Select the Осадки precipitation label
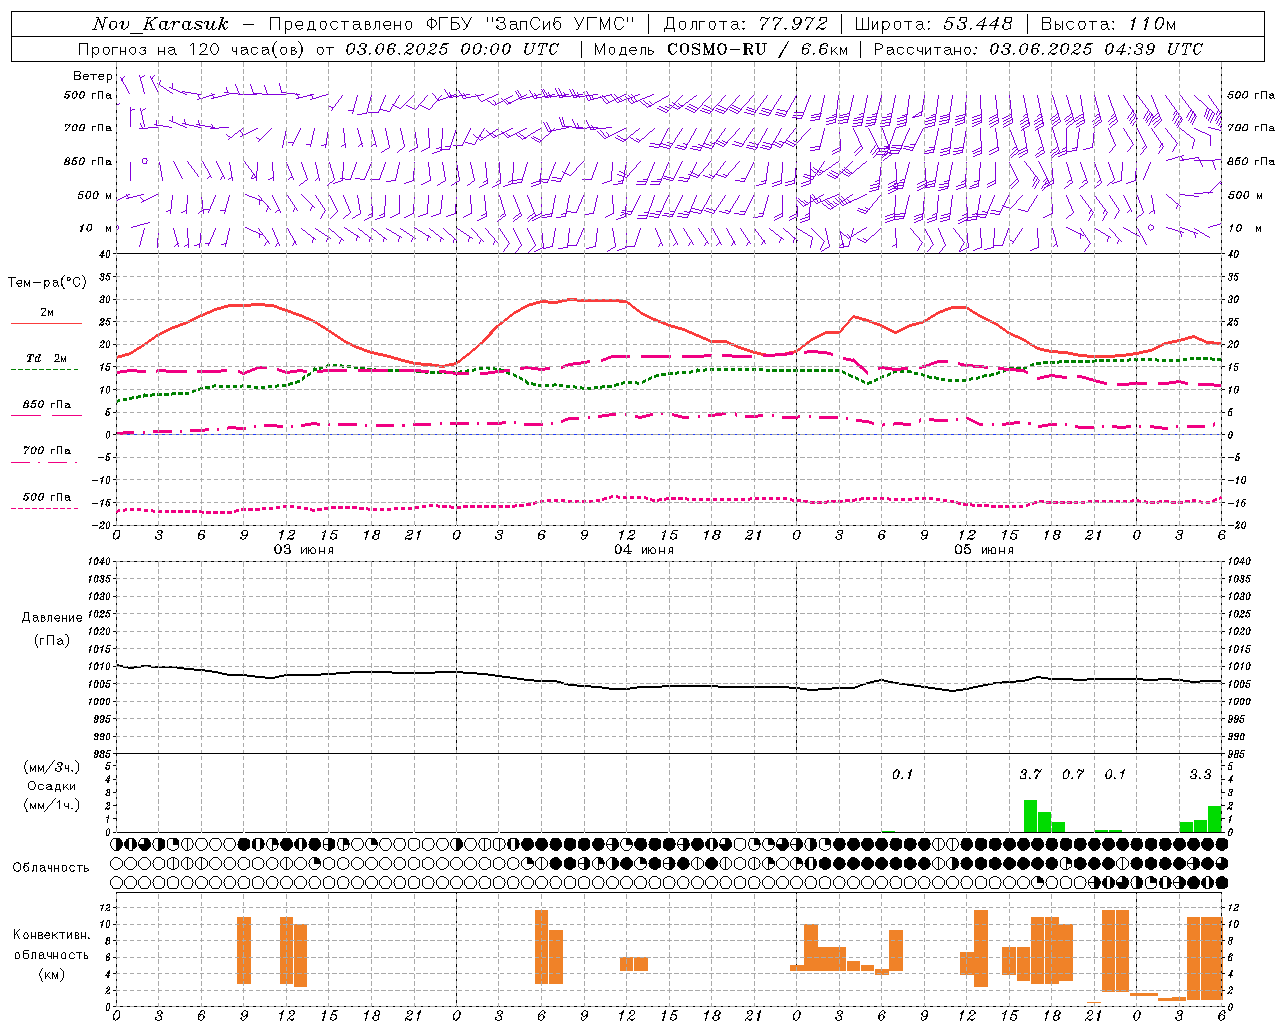1280x1024 pixels. coord(52,786)
